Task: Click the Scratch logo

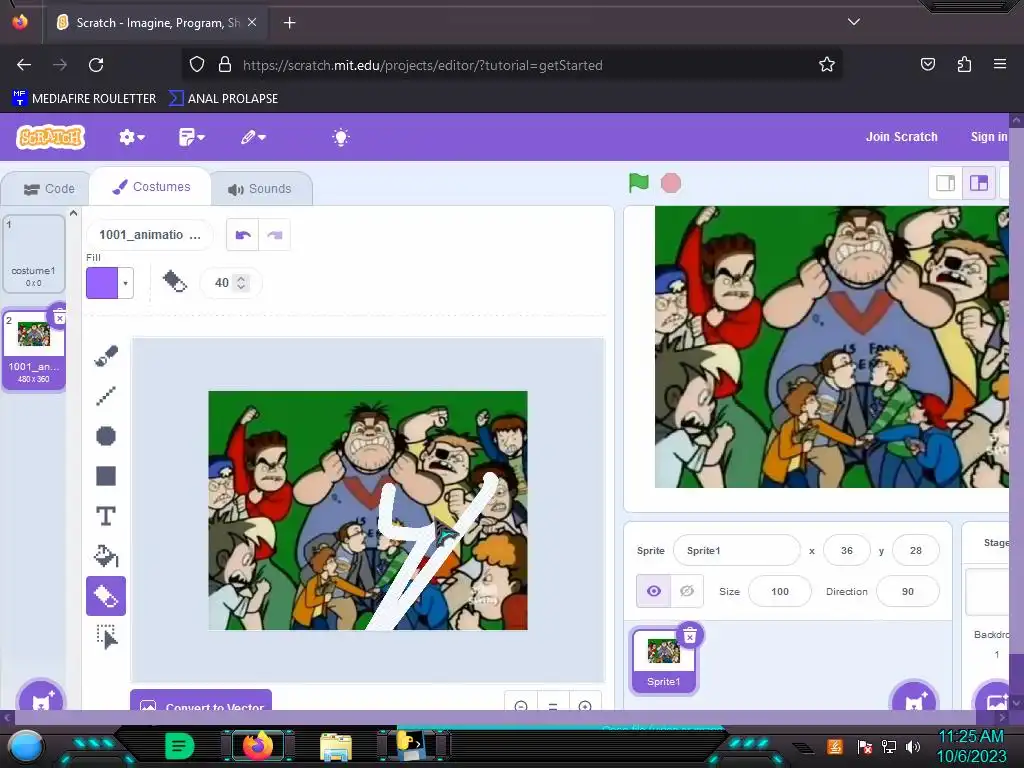Action: pyautogui.click(x=51, y=137)
